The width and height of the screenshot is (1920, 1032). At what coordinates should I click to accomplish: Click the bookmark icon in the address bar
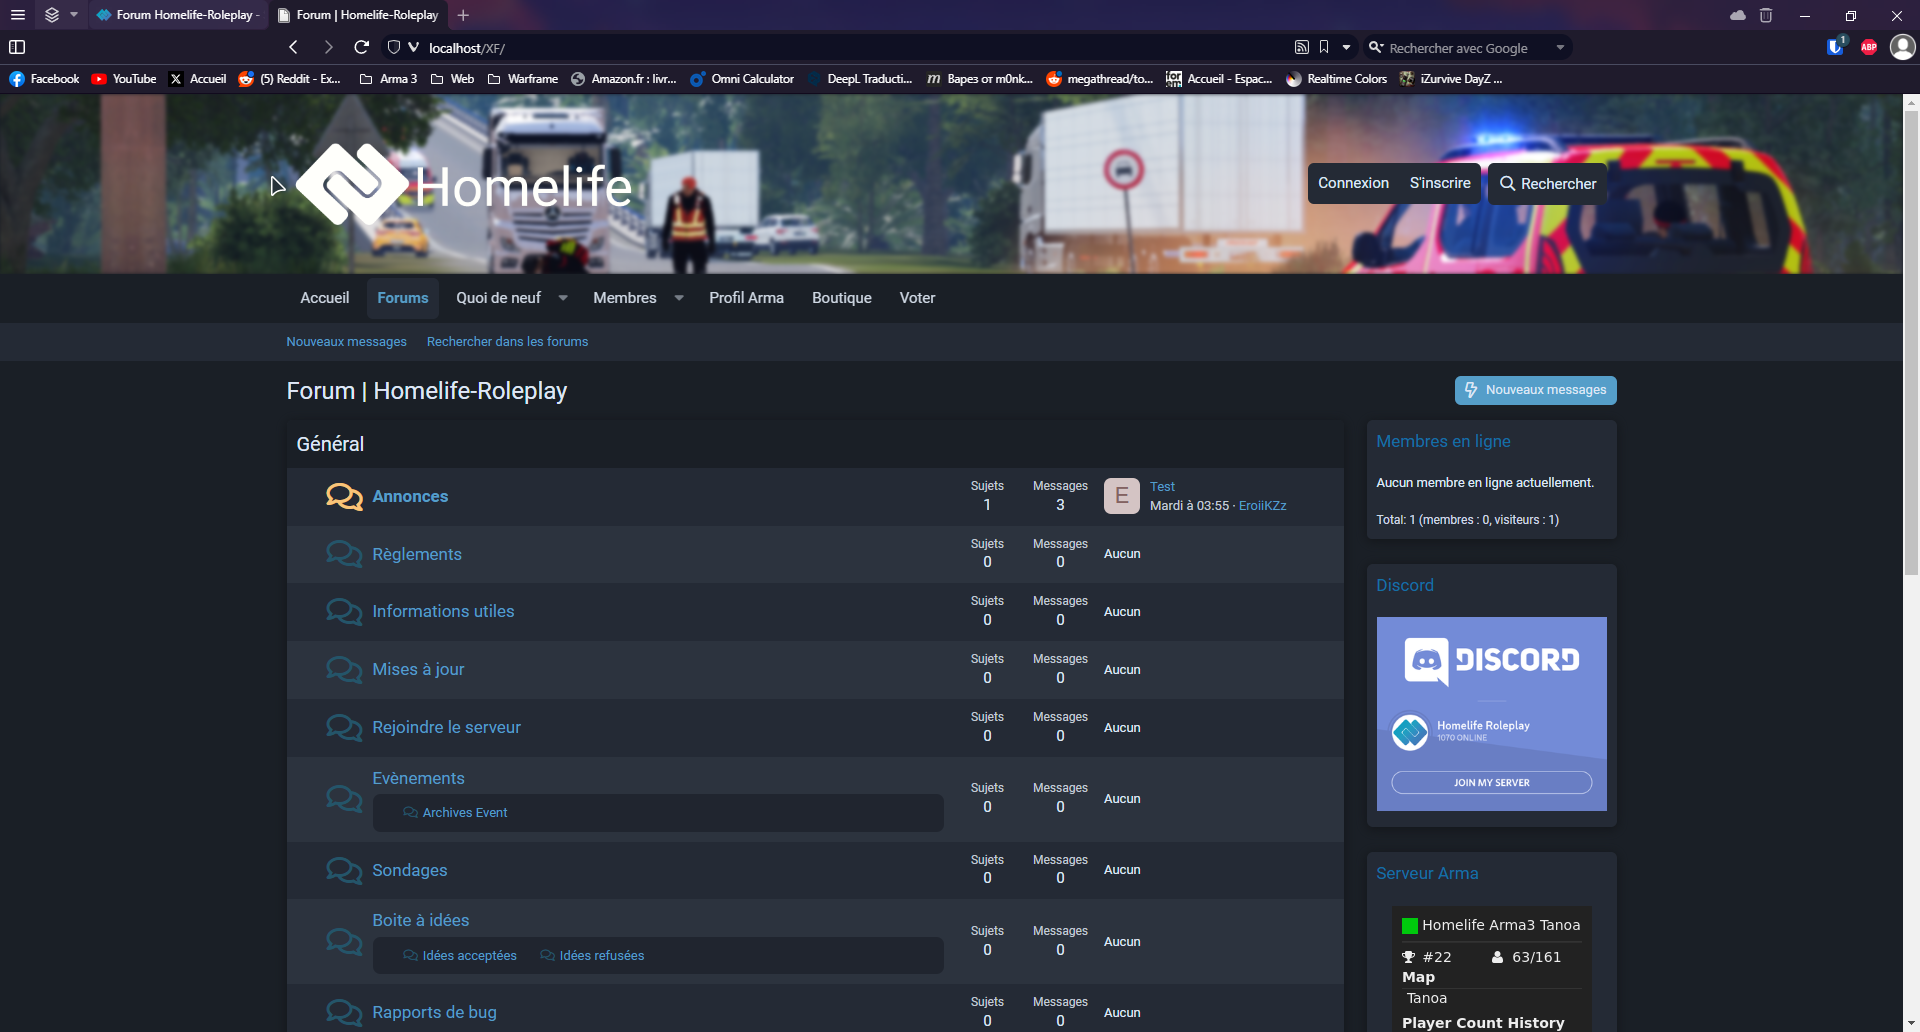(x=1324, y=47)
